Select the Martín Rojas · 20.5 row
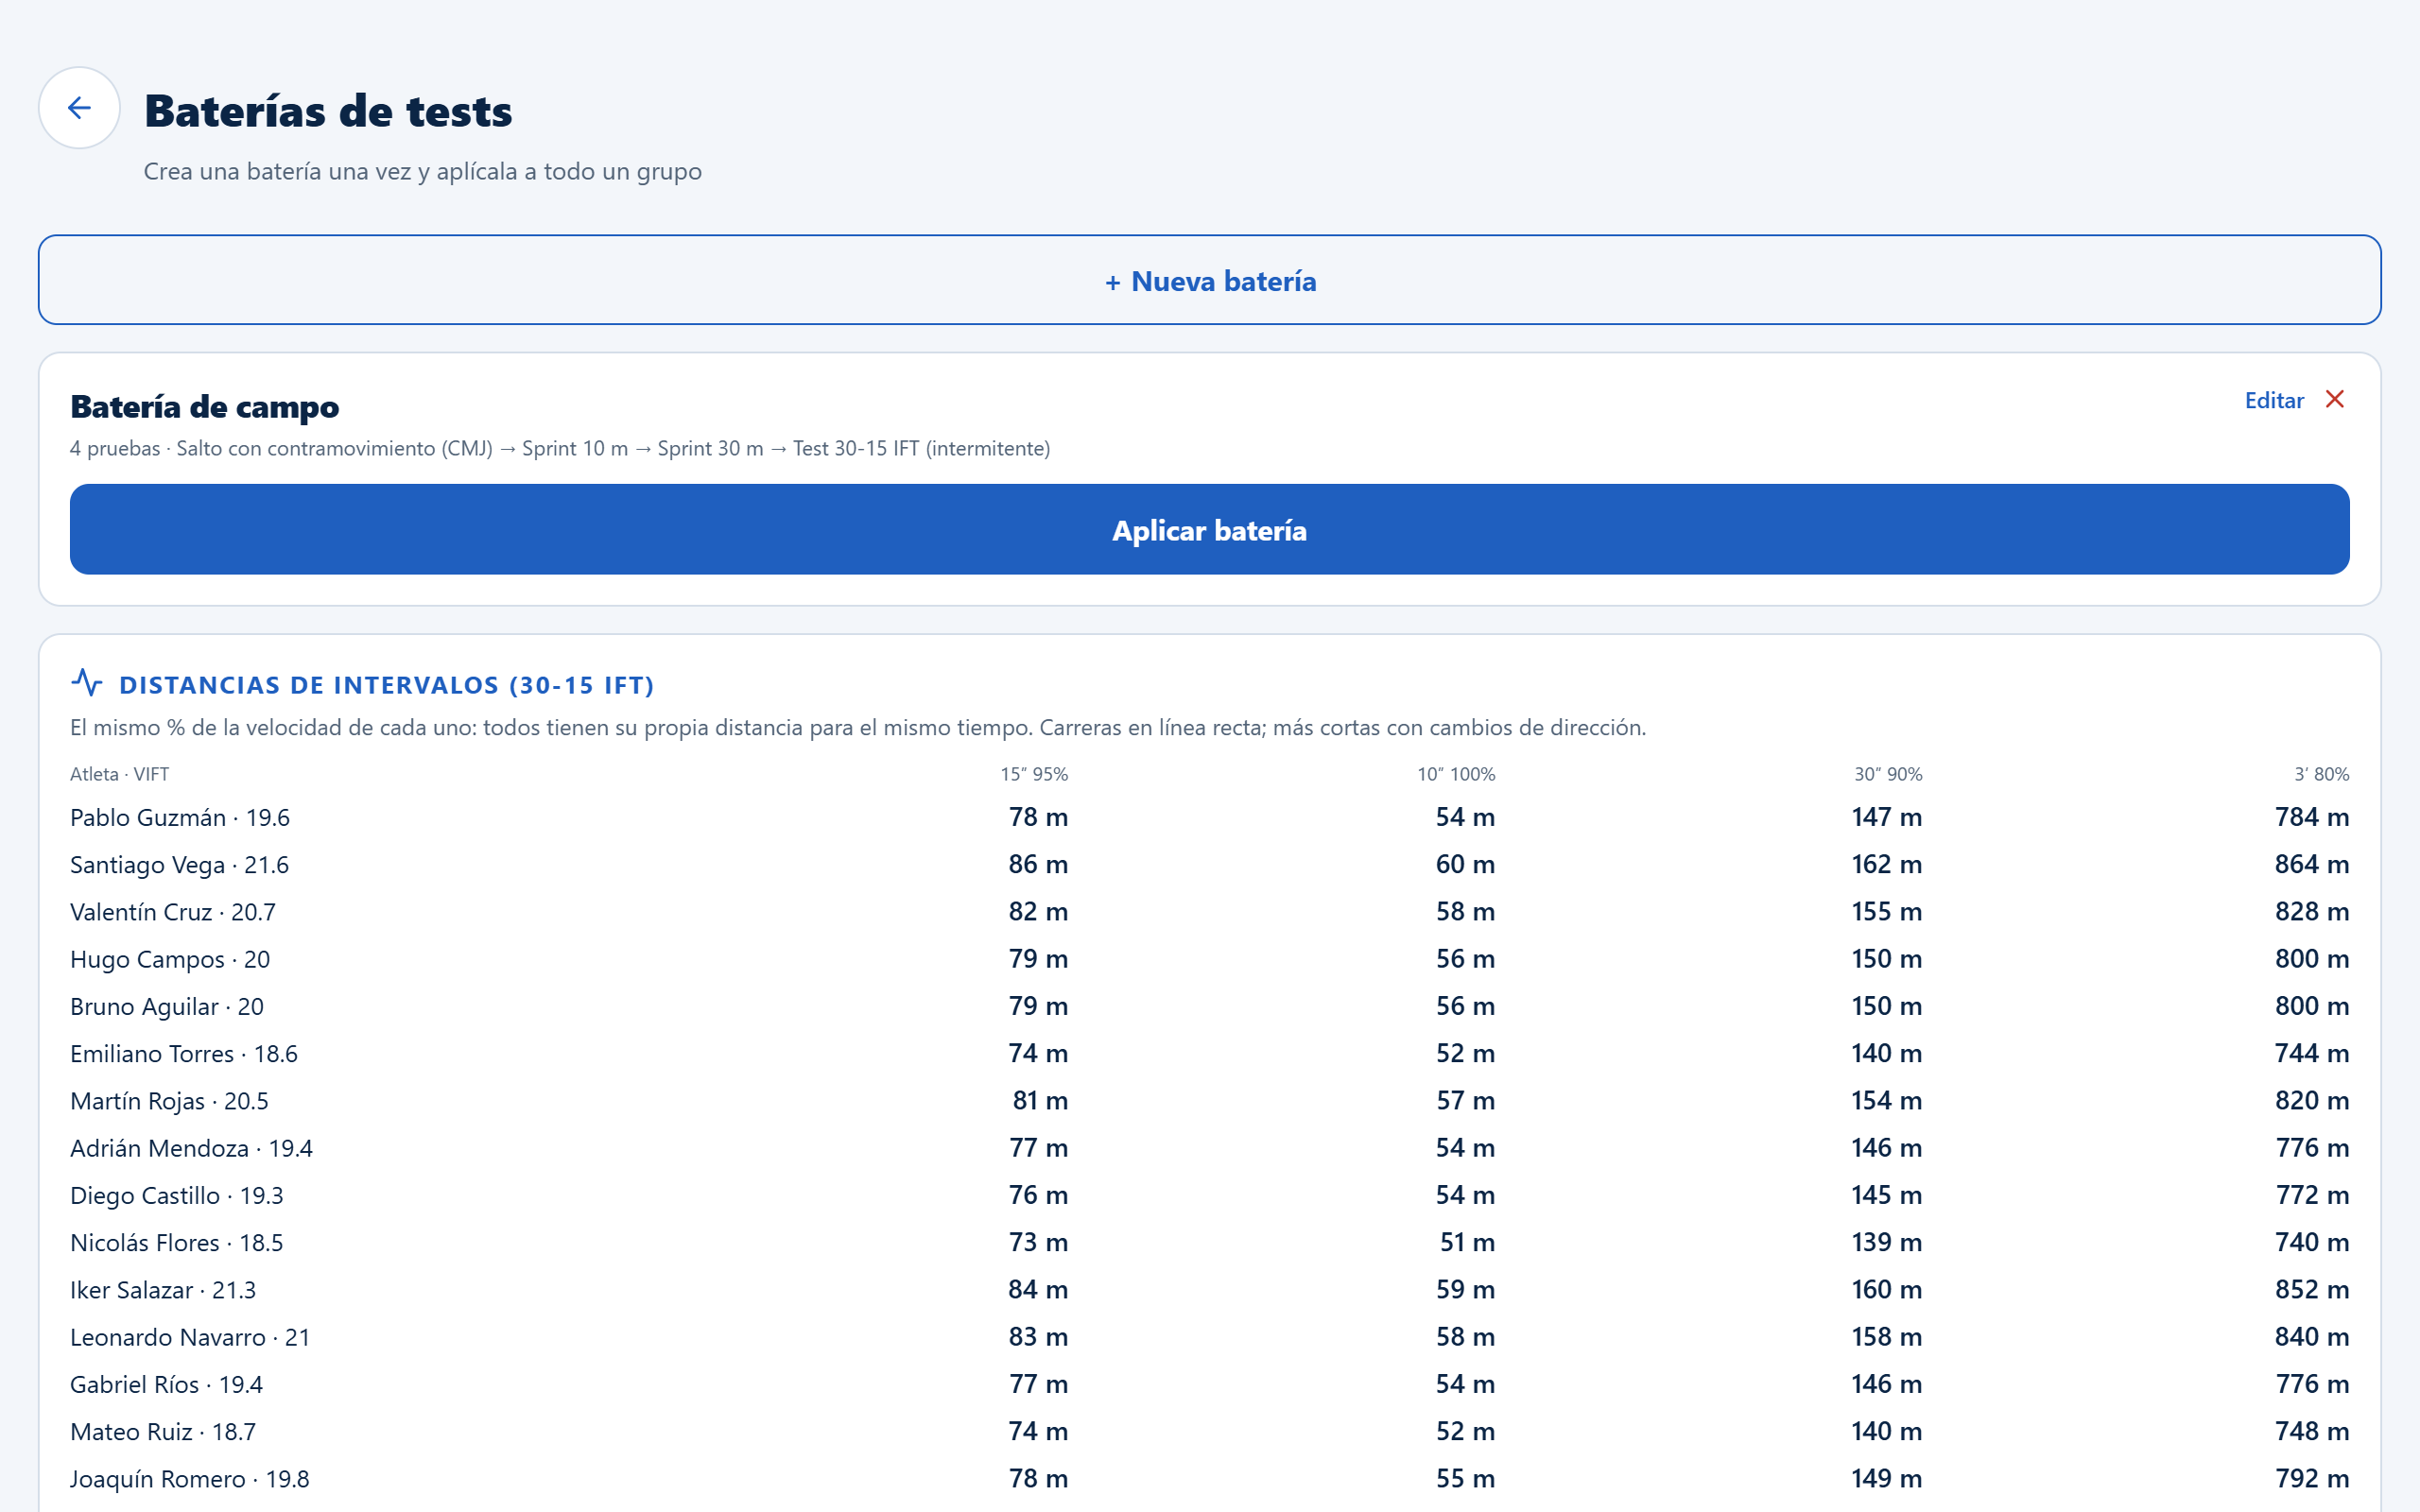The image size is (2420, 1512). pyautogui.click(x=1210, y=1100)
